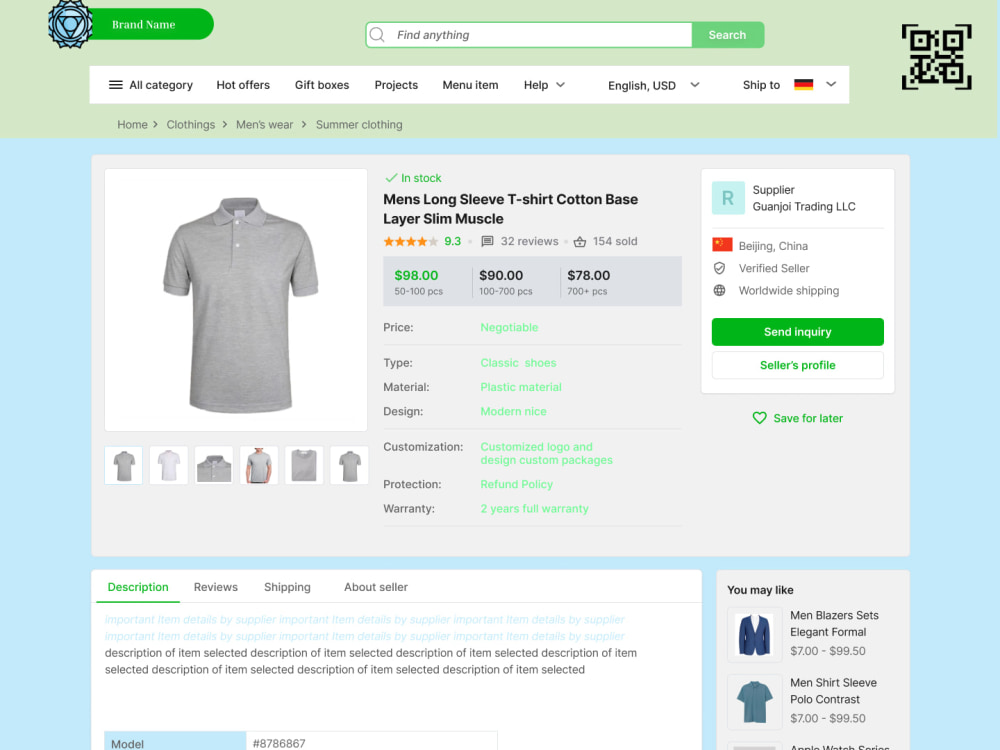
Task: Click the teal polo shirt thumbnail
Action: (754, 702)
